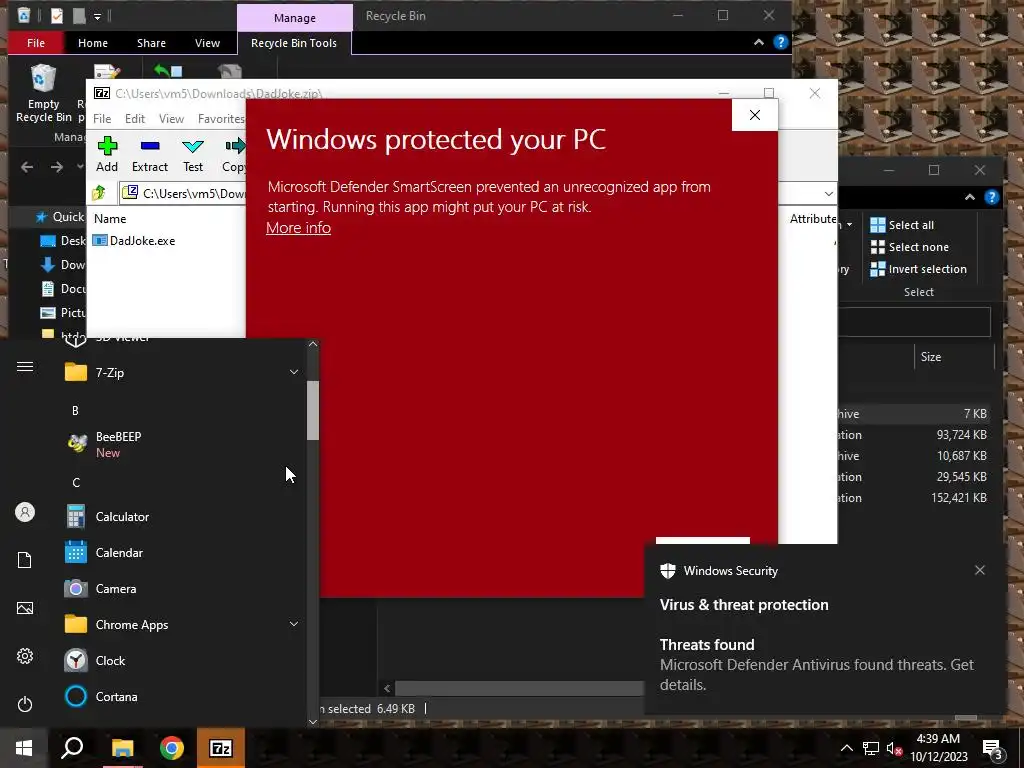Open 7-Zip View menu
Image resolution: width=1024 pixels, height=768 pixels.
tap(171, 119)
